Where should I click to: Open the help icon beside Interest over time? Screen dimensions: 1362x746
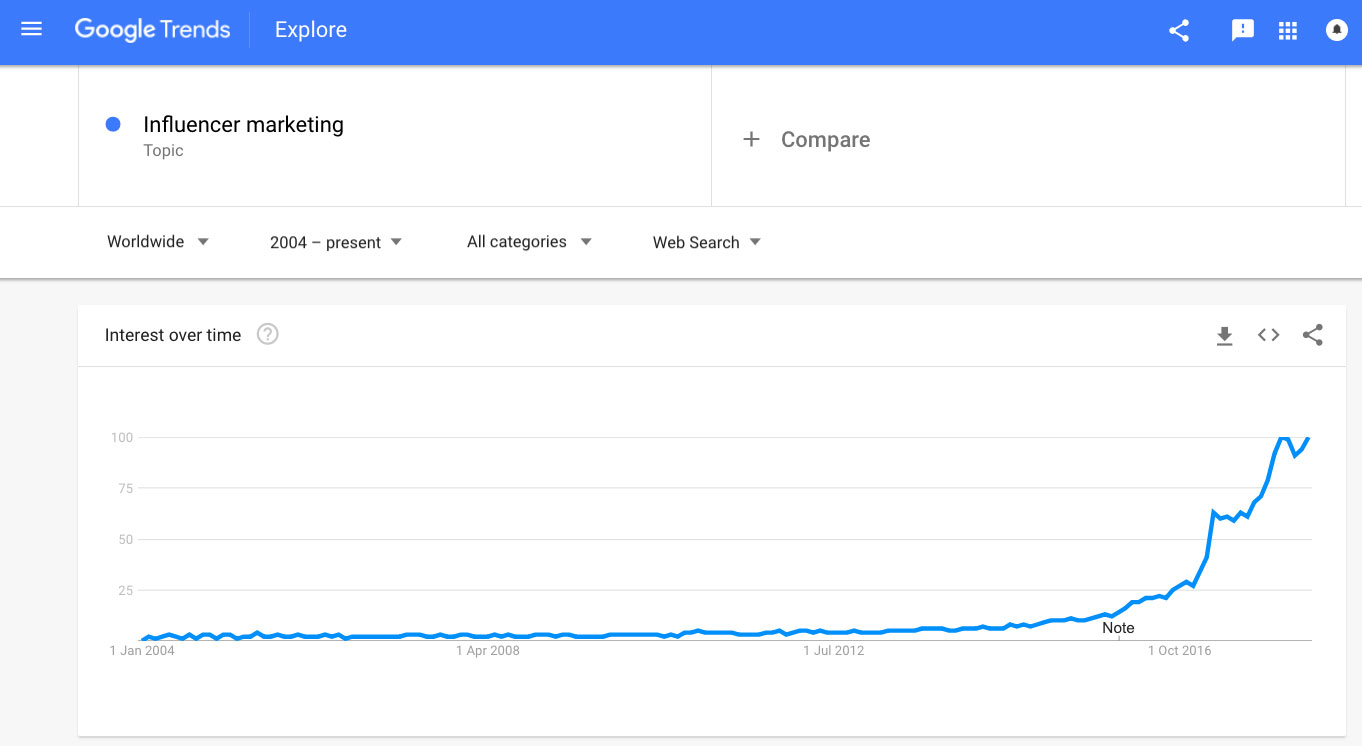pyautogui.click(x=267, y=335)
